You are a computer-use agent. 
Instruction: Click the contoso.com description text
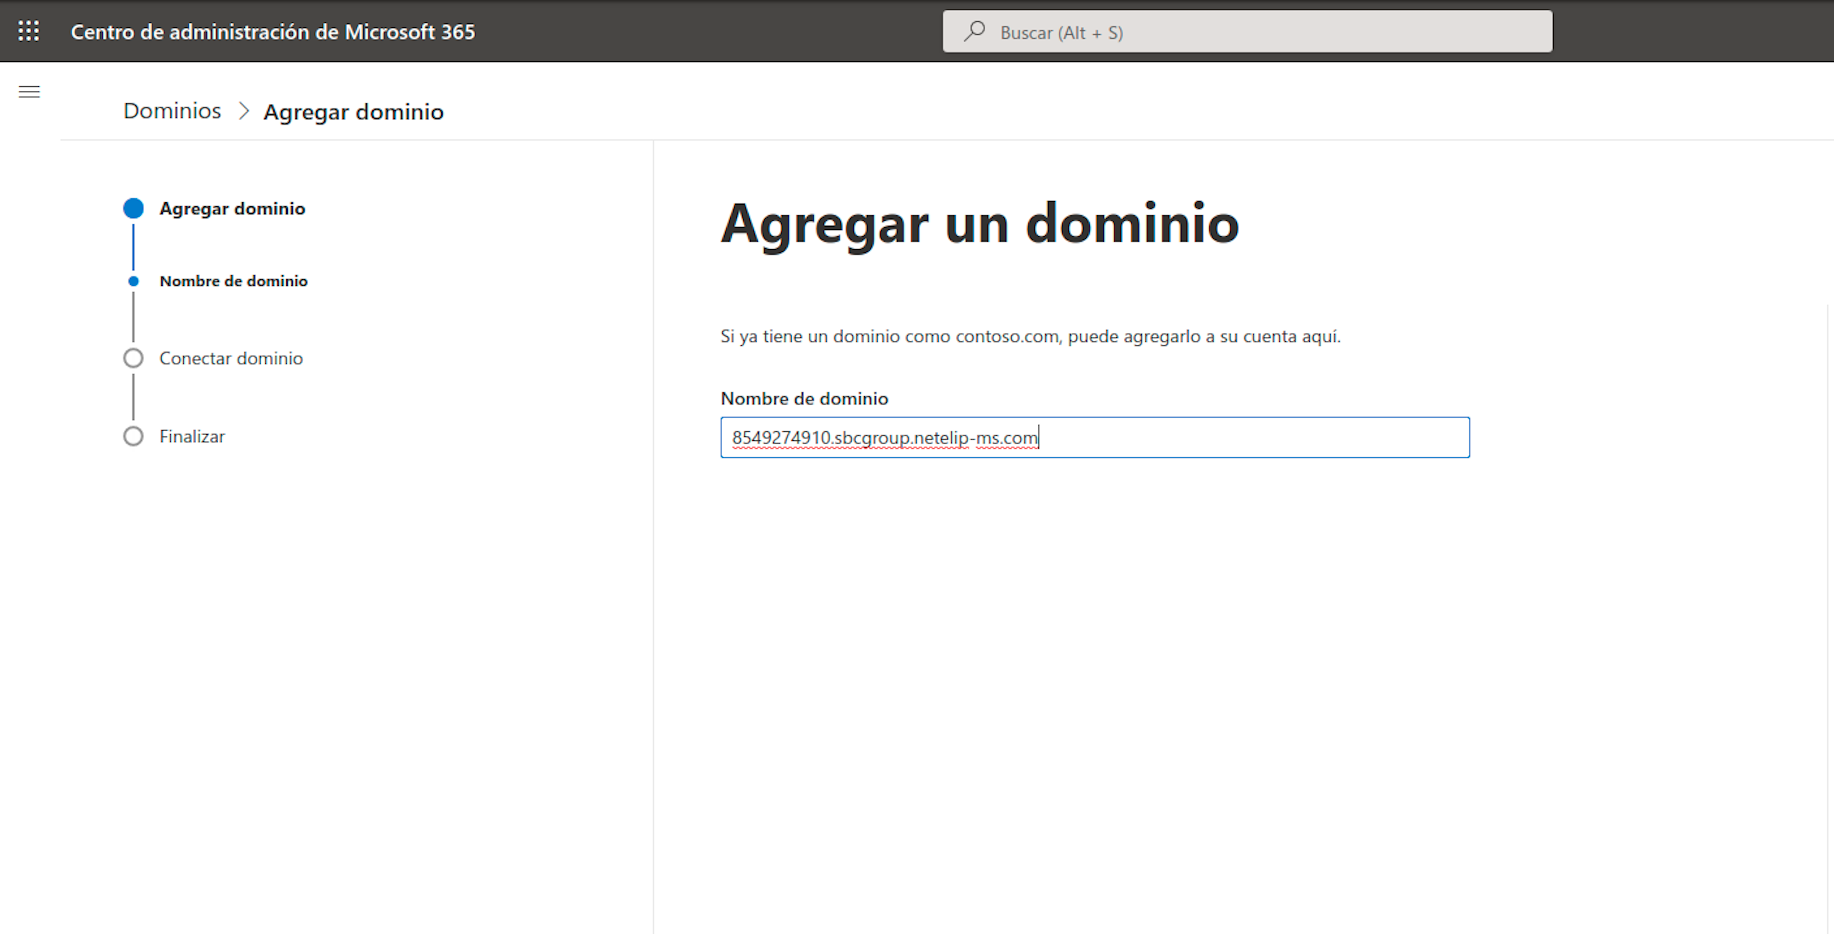(x=1030, y=336)
